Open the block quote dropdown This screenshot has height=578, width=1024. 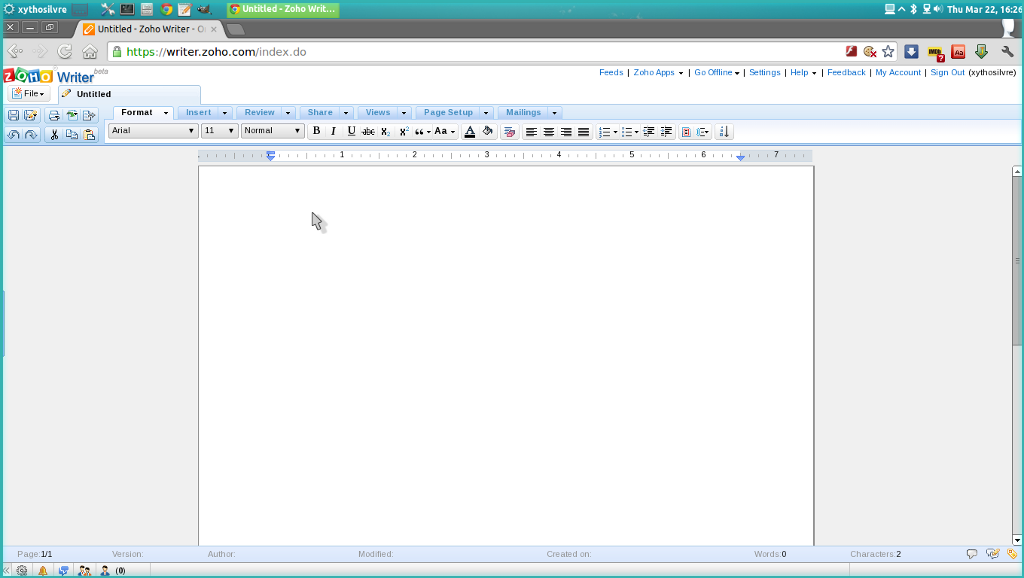coord(423,131)
